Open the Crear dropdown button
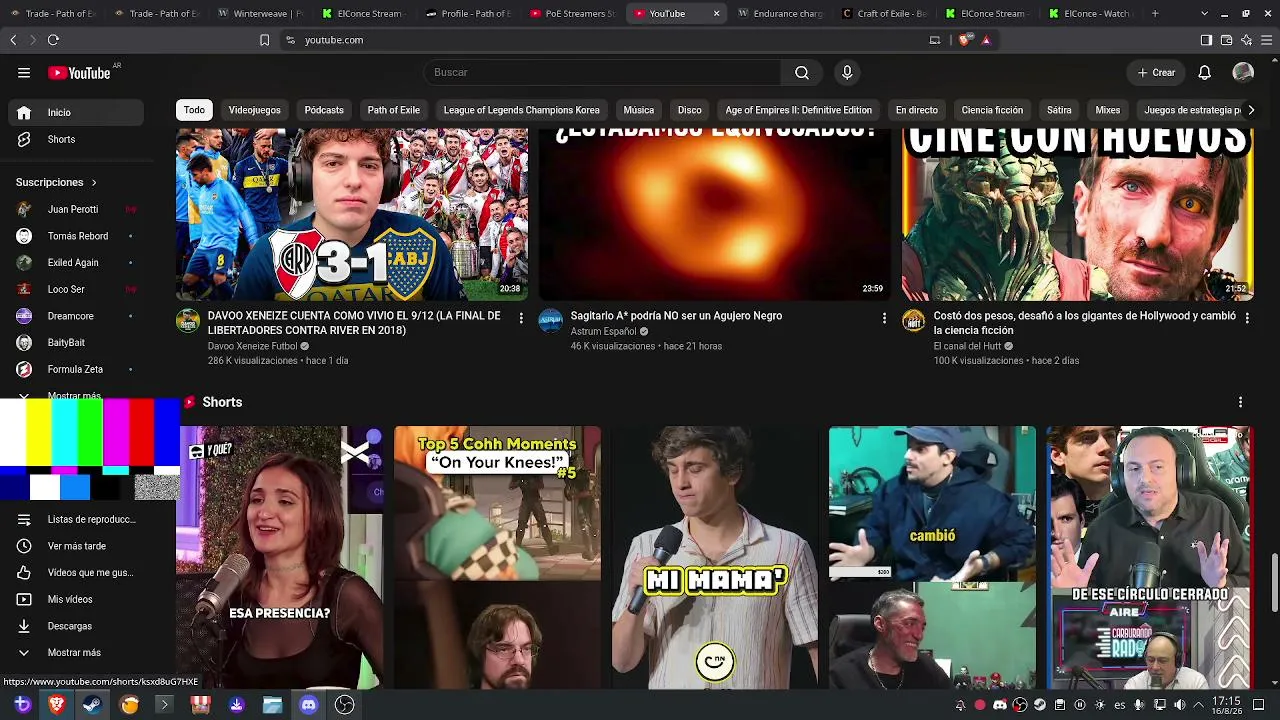This screenshot has height=720, width=1280. [1156, 72]
